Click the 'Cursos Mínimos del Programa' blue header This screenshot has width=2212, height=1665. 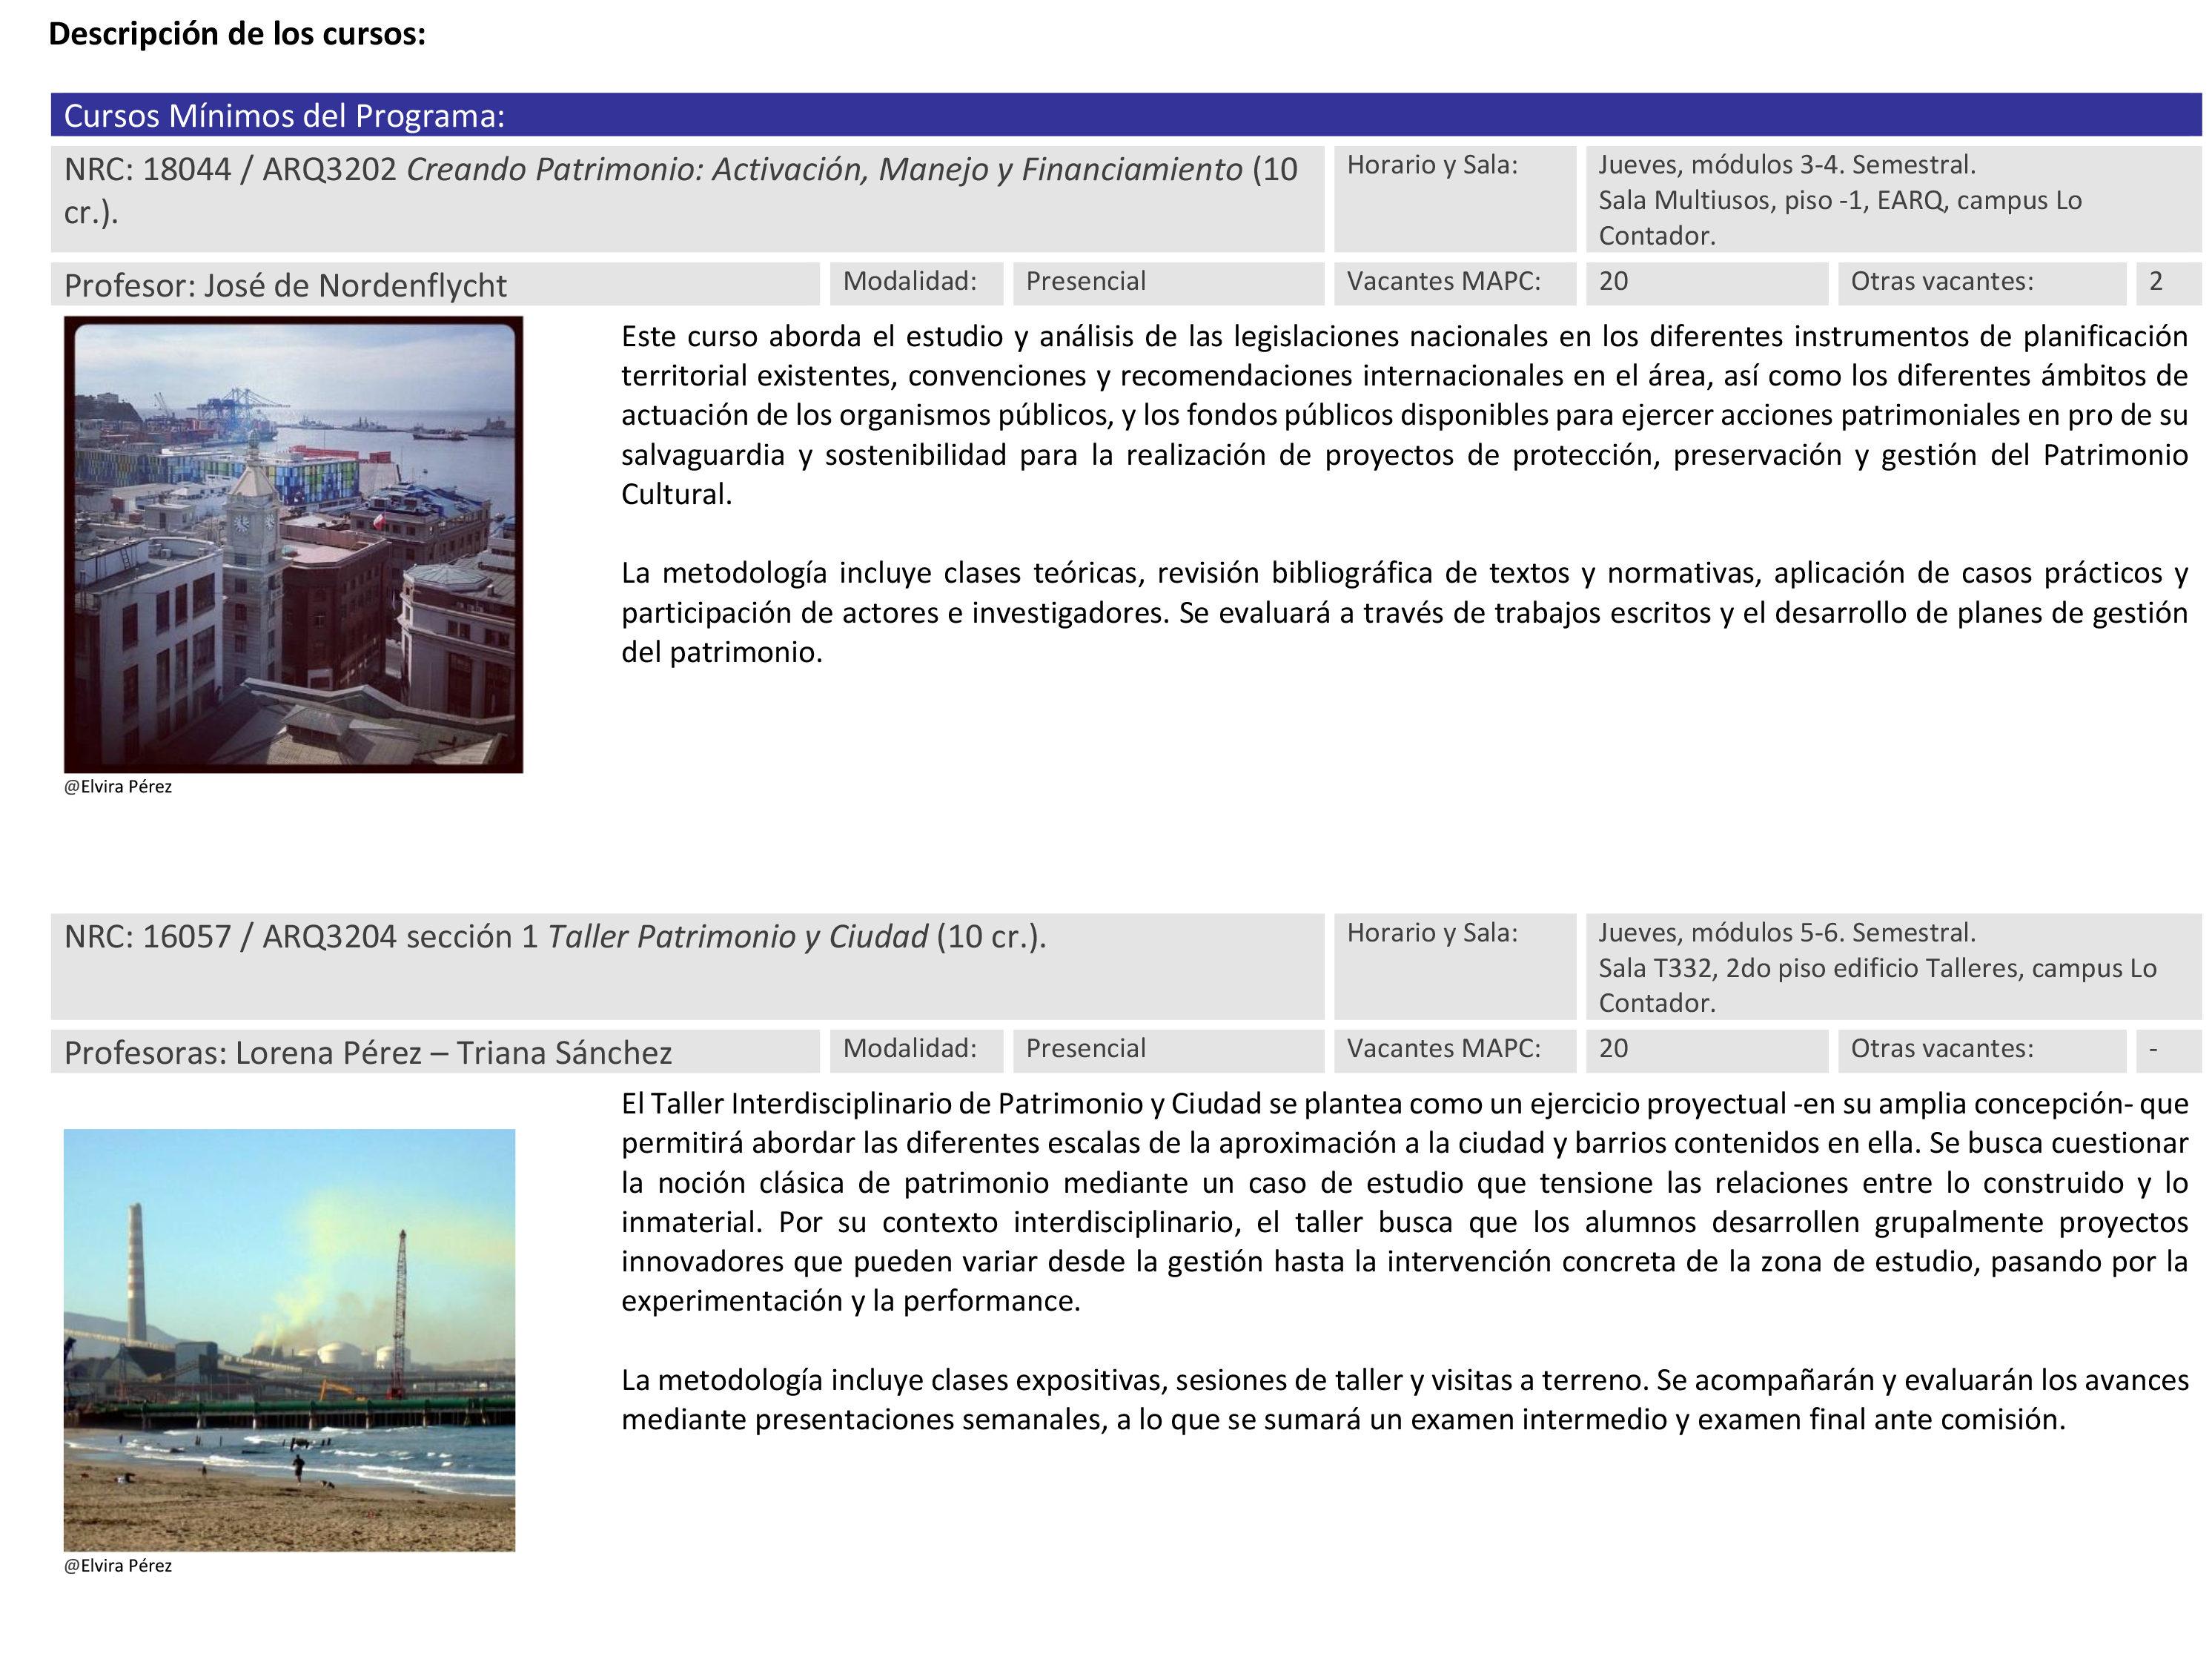(x=283, y=117)
